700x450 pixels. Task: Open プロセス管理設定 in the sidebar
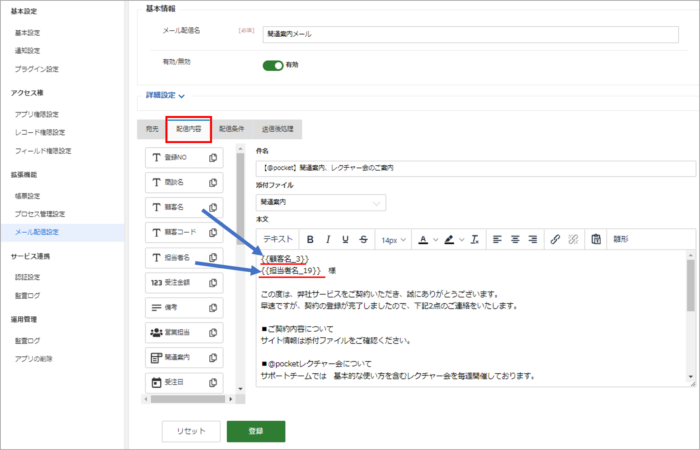(40, 214)
